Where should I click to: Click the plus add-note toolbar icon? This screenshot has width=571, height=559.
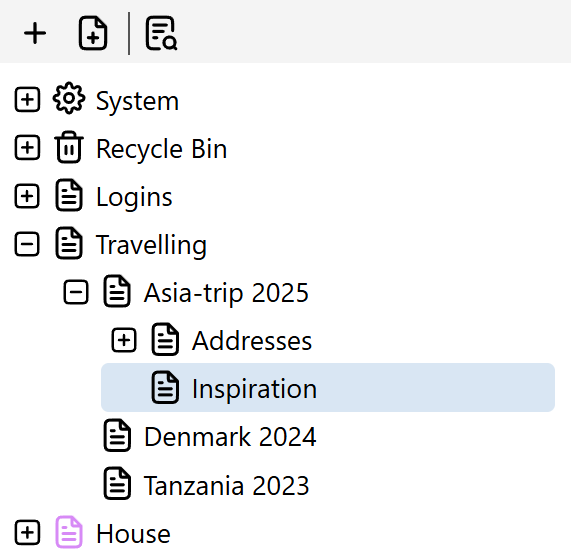pos(35,33)
